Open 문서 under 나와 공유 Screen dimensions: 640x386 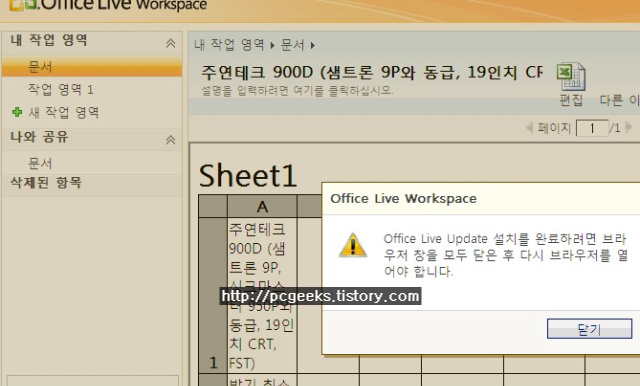pyautogui.click(x=40, y=164)
